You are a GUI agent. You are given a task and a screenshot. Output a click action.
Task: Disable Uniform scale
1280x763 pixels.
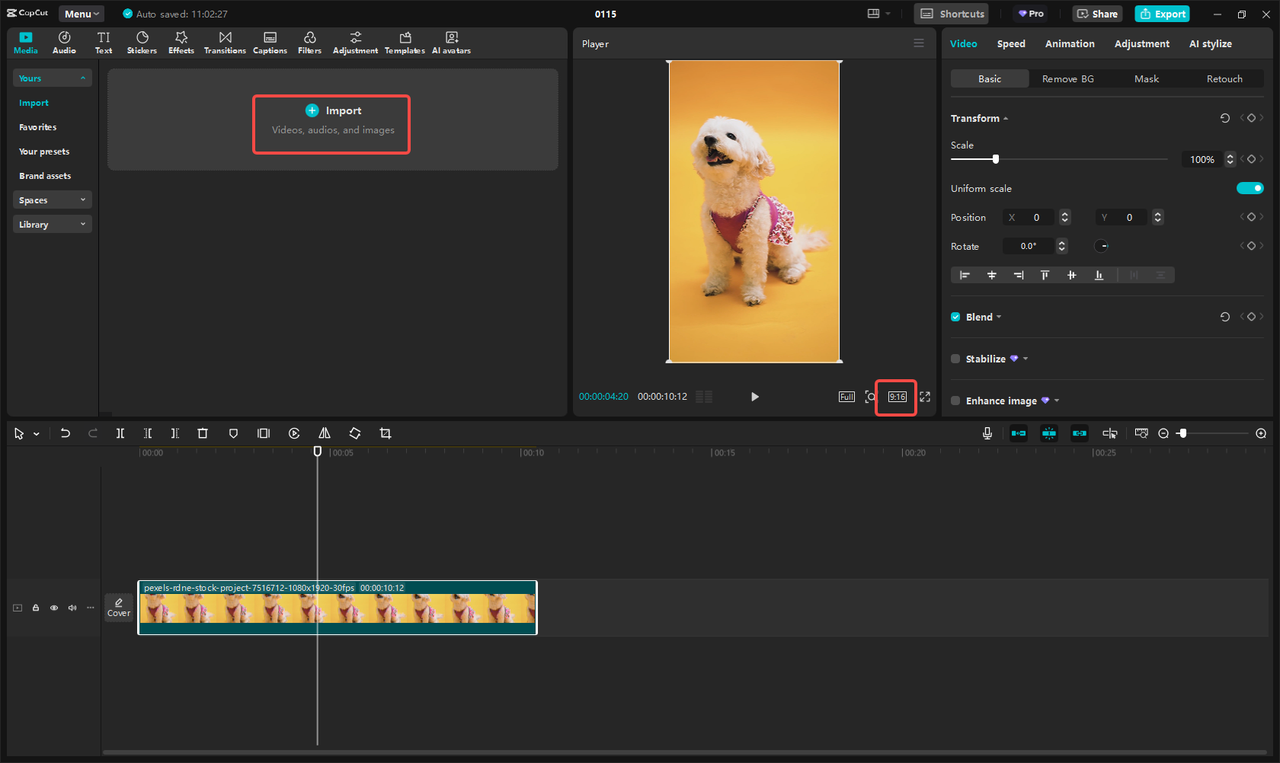1250,188
